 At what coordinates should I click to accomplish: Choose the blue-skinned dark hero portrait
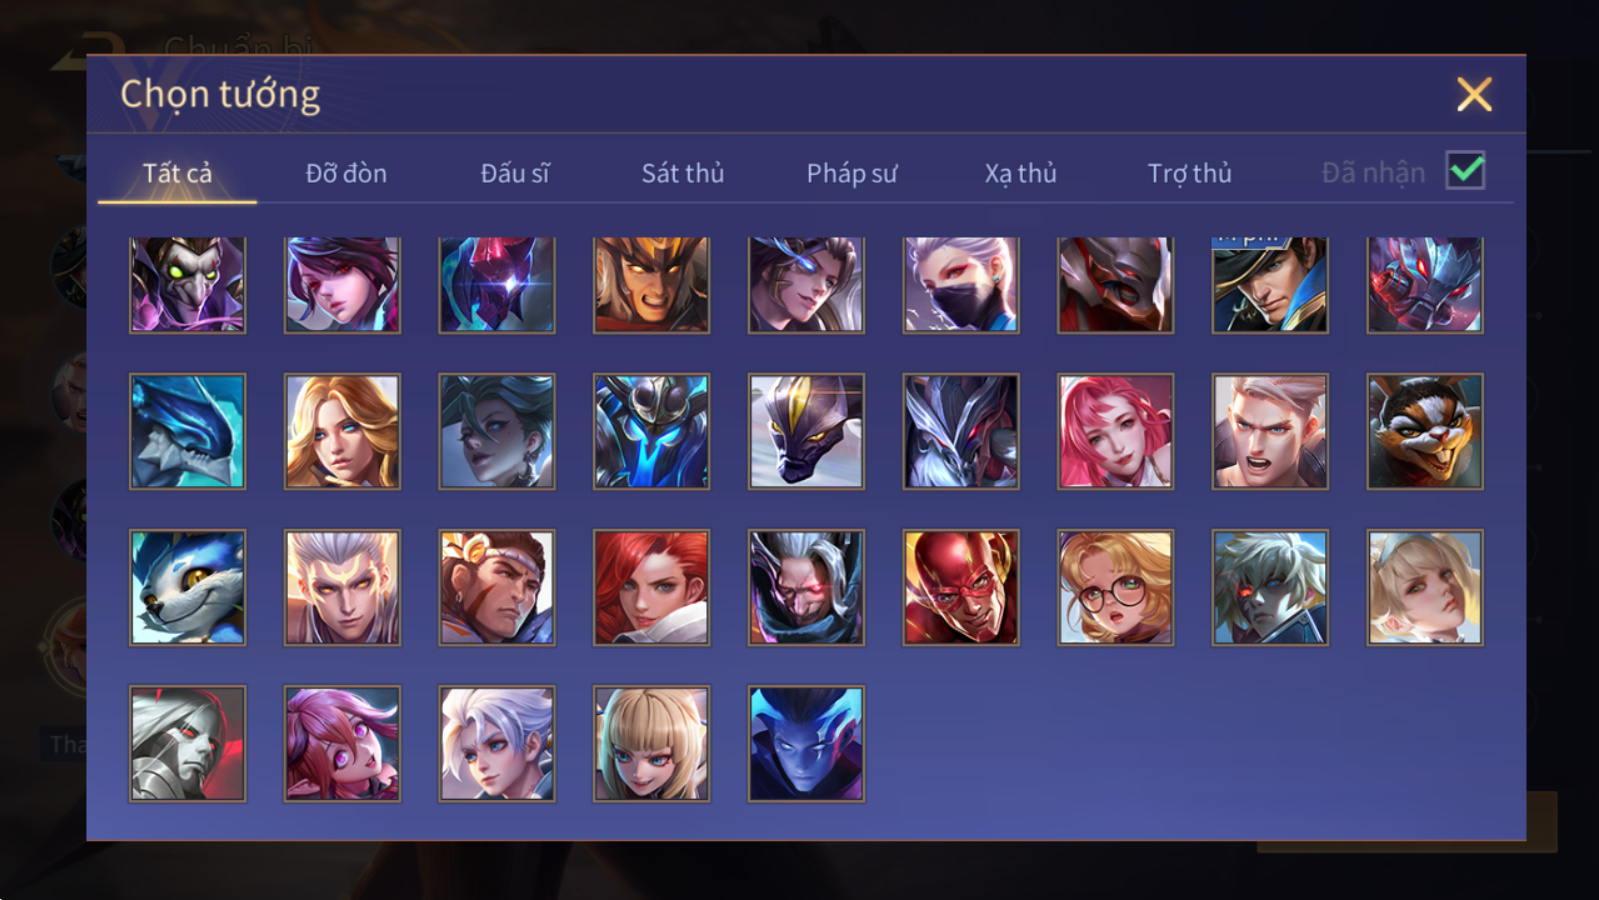coord(806,743)
